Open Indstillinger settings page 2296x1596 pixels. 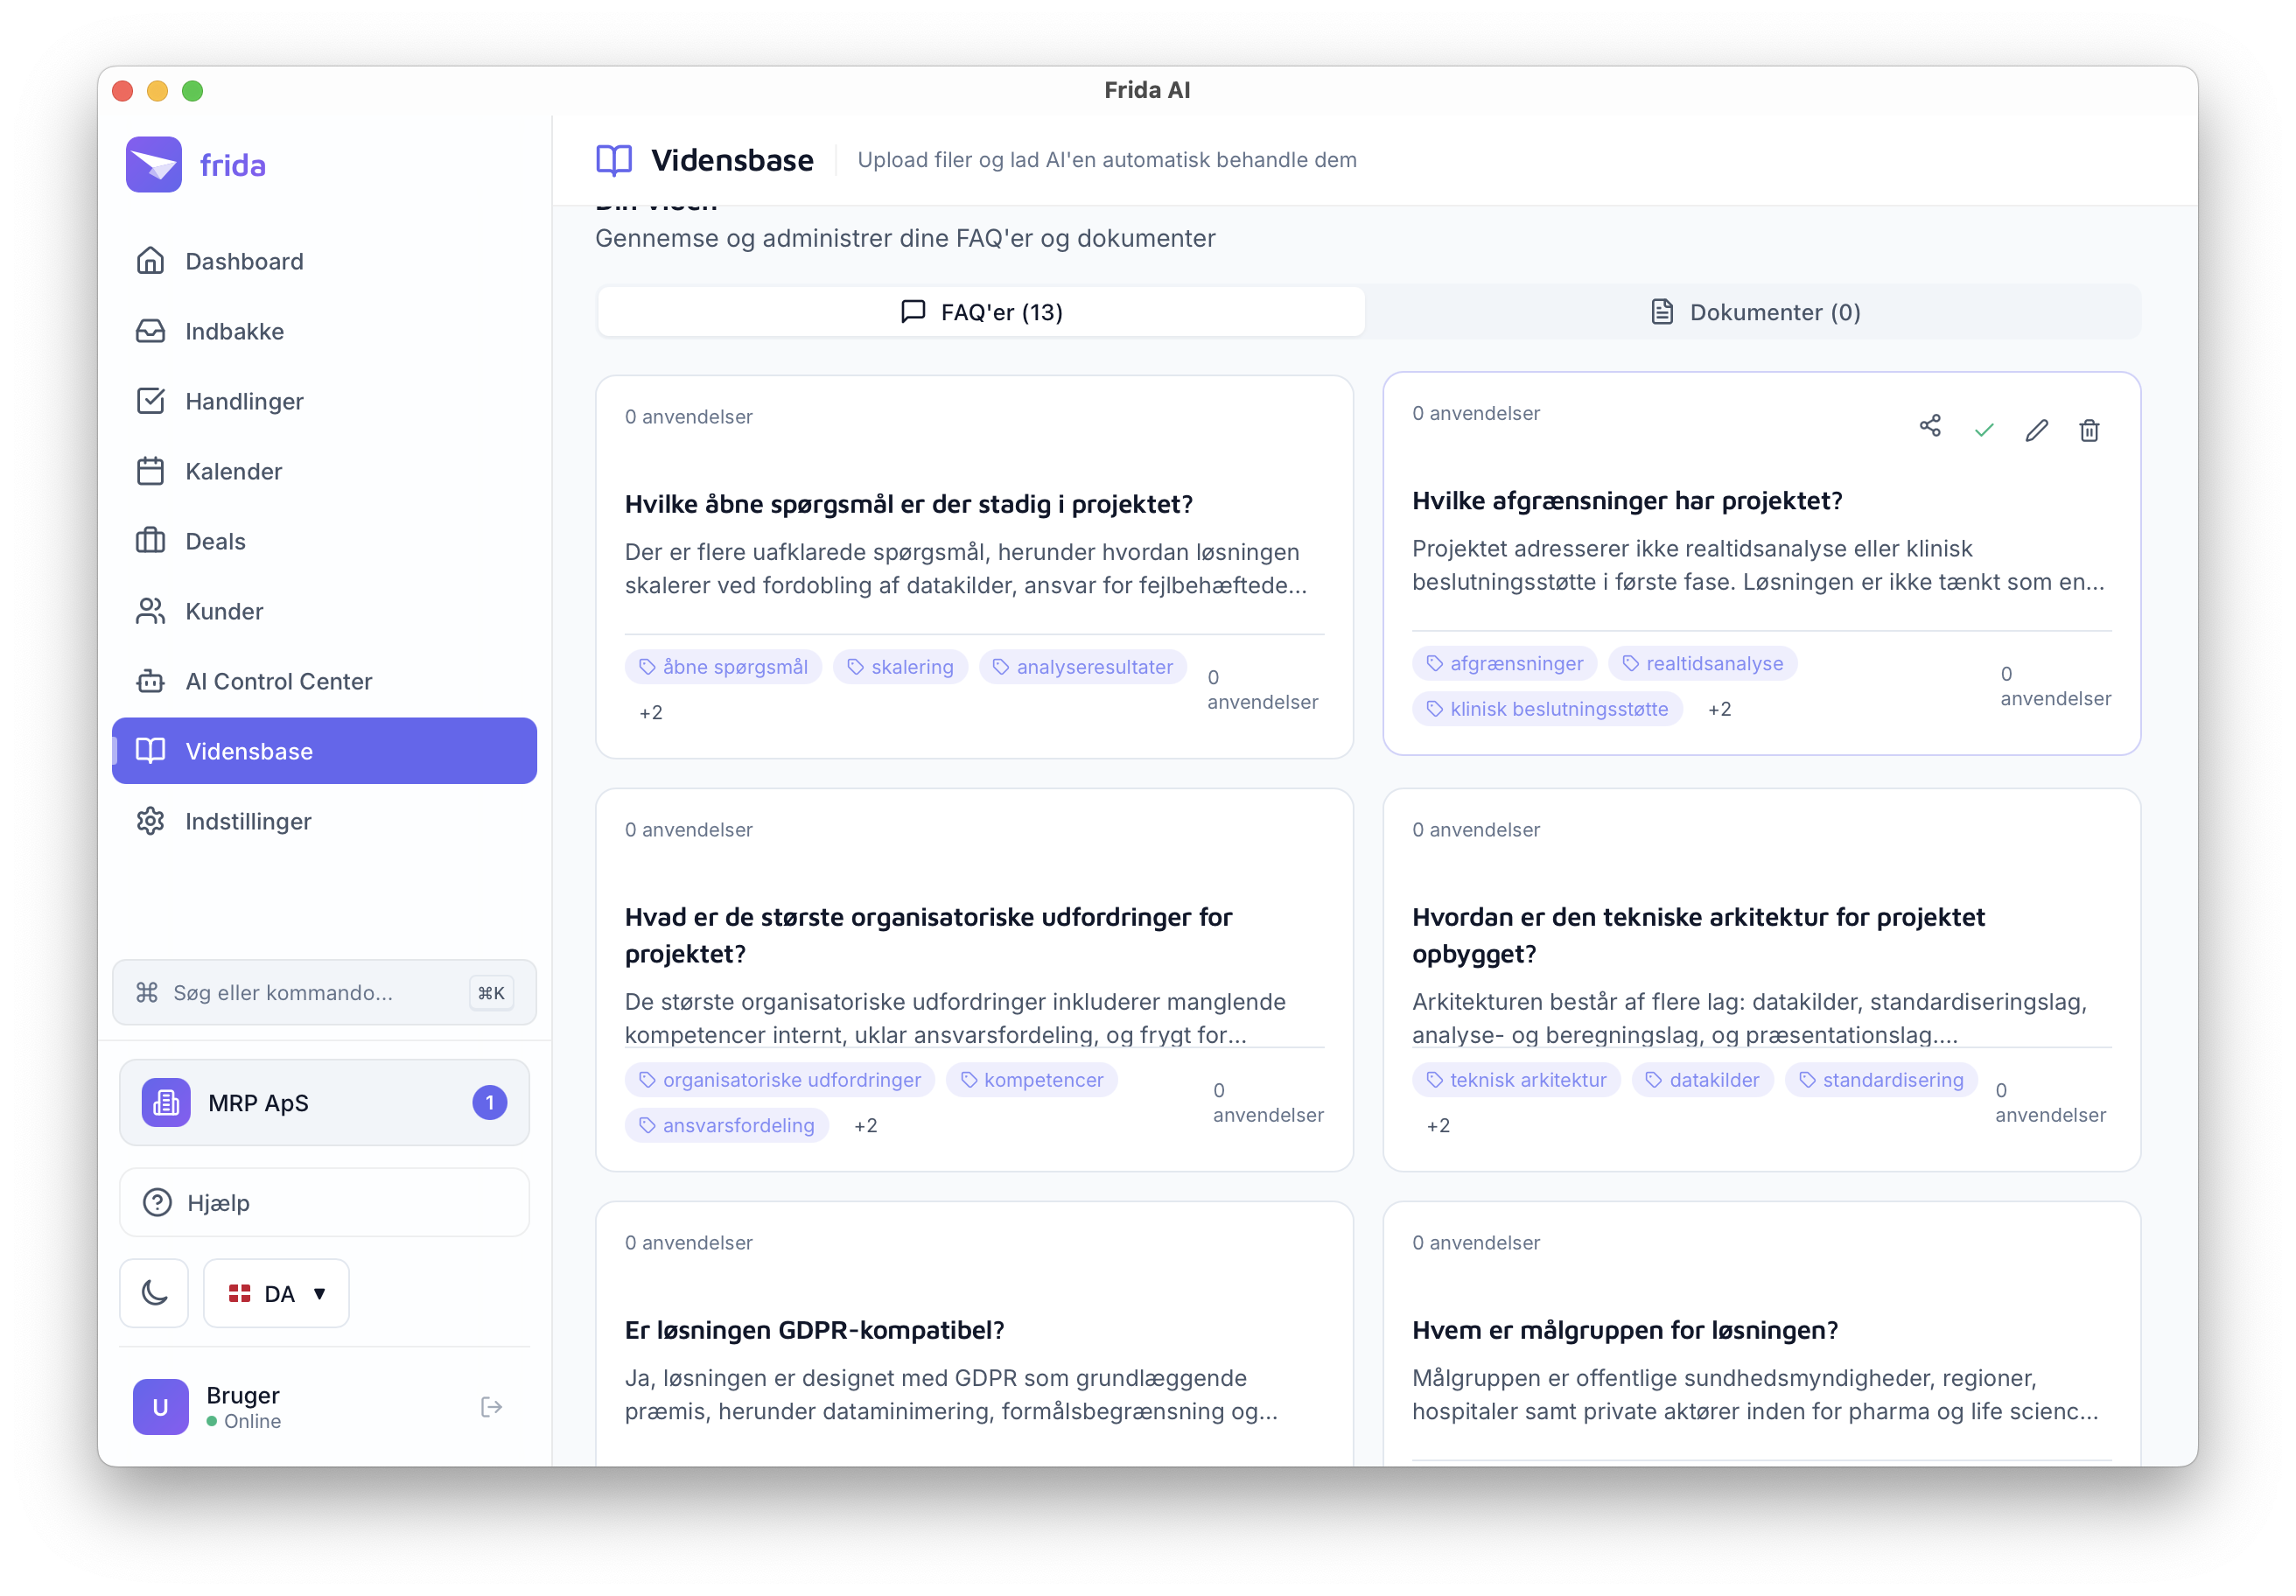click(248, 821)
